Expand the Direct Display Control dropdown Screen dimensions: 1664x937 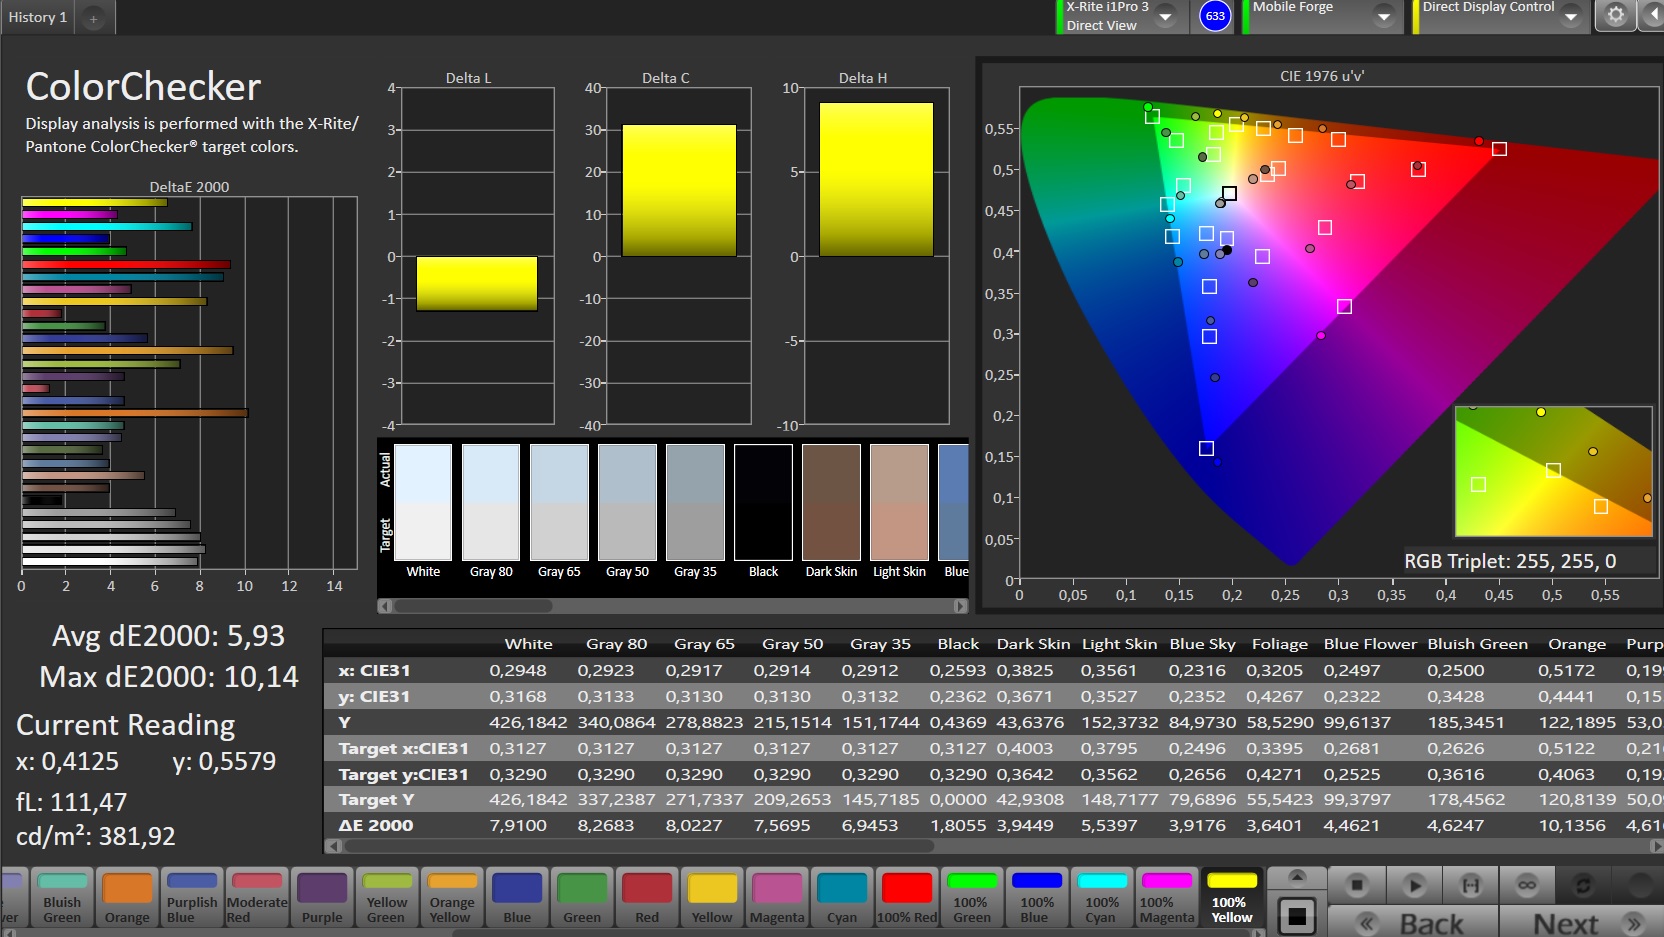(x=1571, y=16)
